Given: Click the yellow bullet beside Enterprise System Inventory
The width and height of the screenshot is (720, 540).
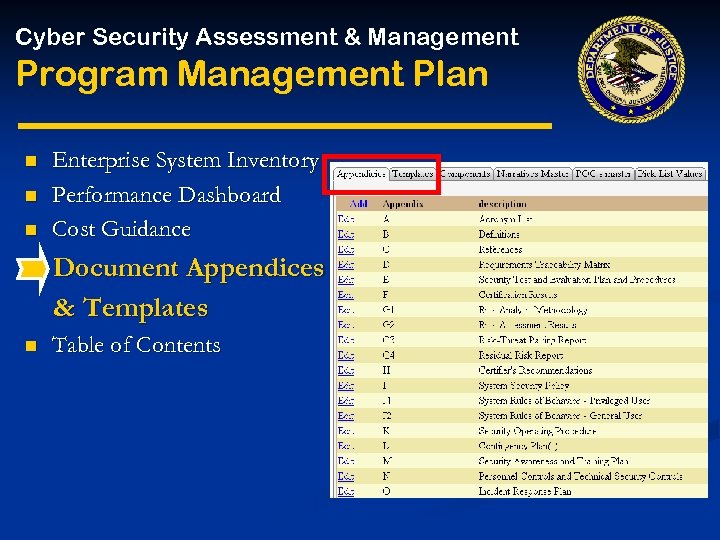Looking at the screenshot, I should click(31, 161).
